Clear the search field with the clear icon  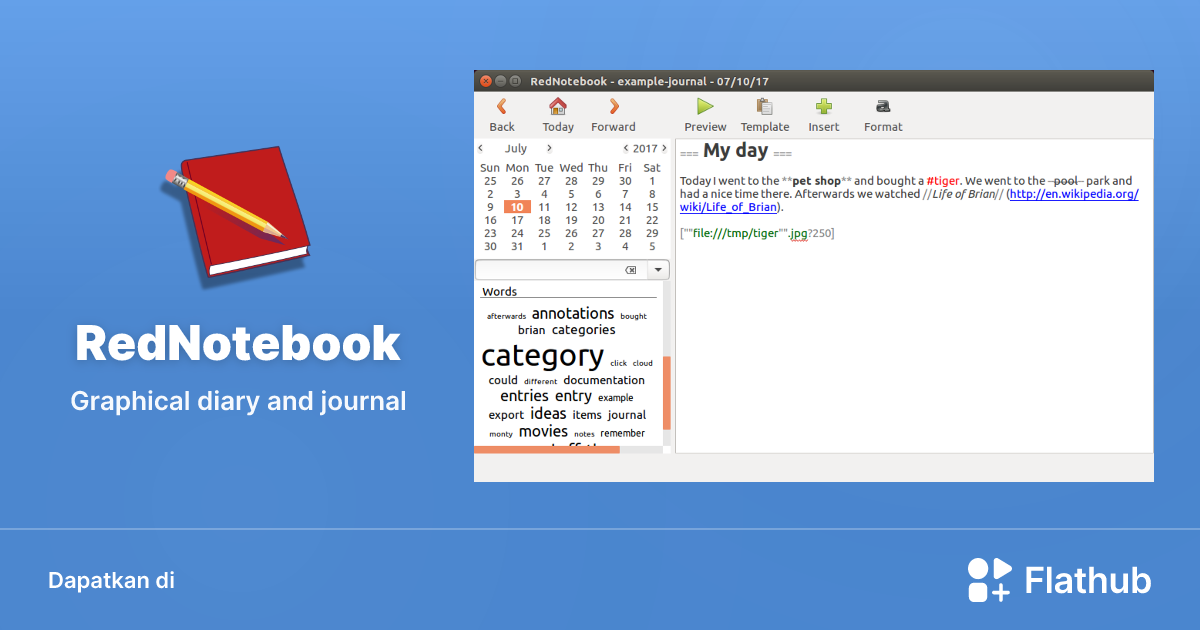pos(631,269)
